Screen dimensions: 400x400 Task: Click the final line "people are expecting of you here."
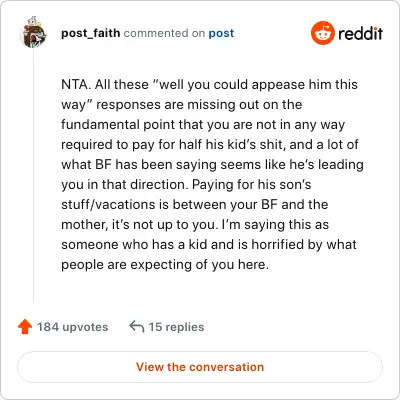(x=165, y=265)
